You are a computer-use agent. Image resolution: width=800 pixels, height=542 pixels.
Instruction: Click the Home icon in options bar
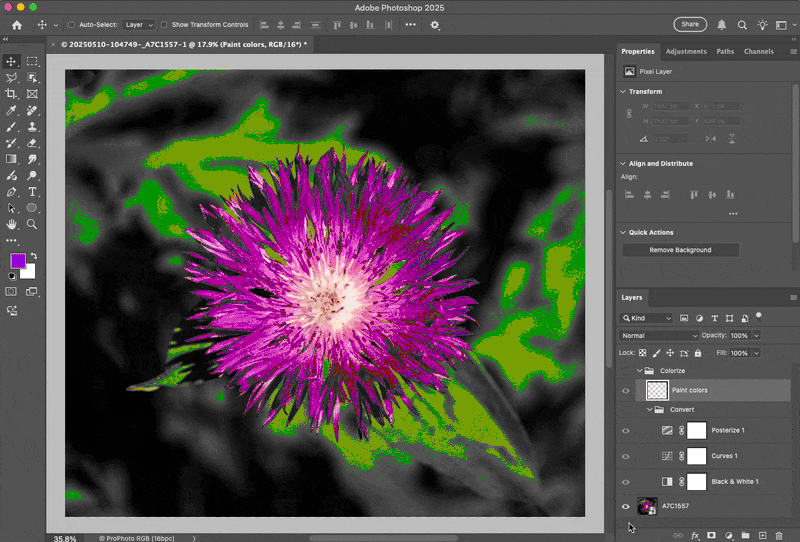pos(16,24)
